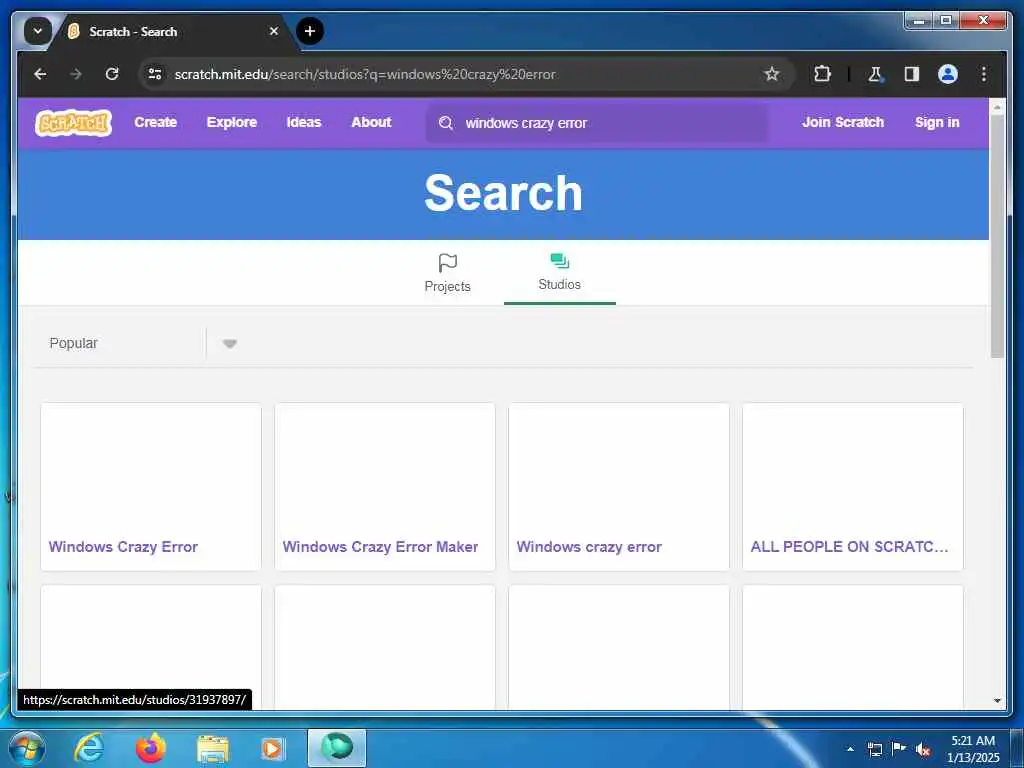This screenshot has width=1024, height=768.
Task: Close the Scratch - Search tab
Action: pos(274,31)
